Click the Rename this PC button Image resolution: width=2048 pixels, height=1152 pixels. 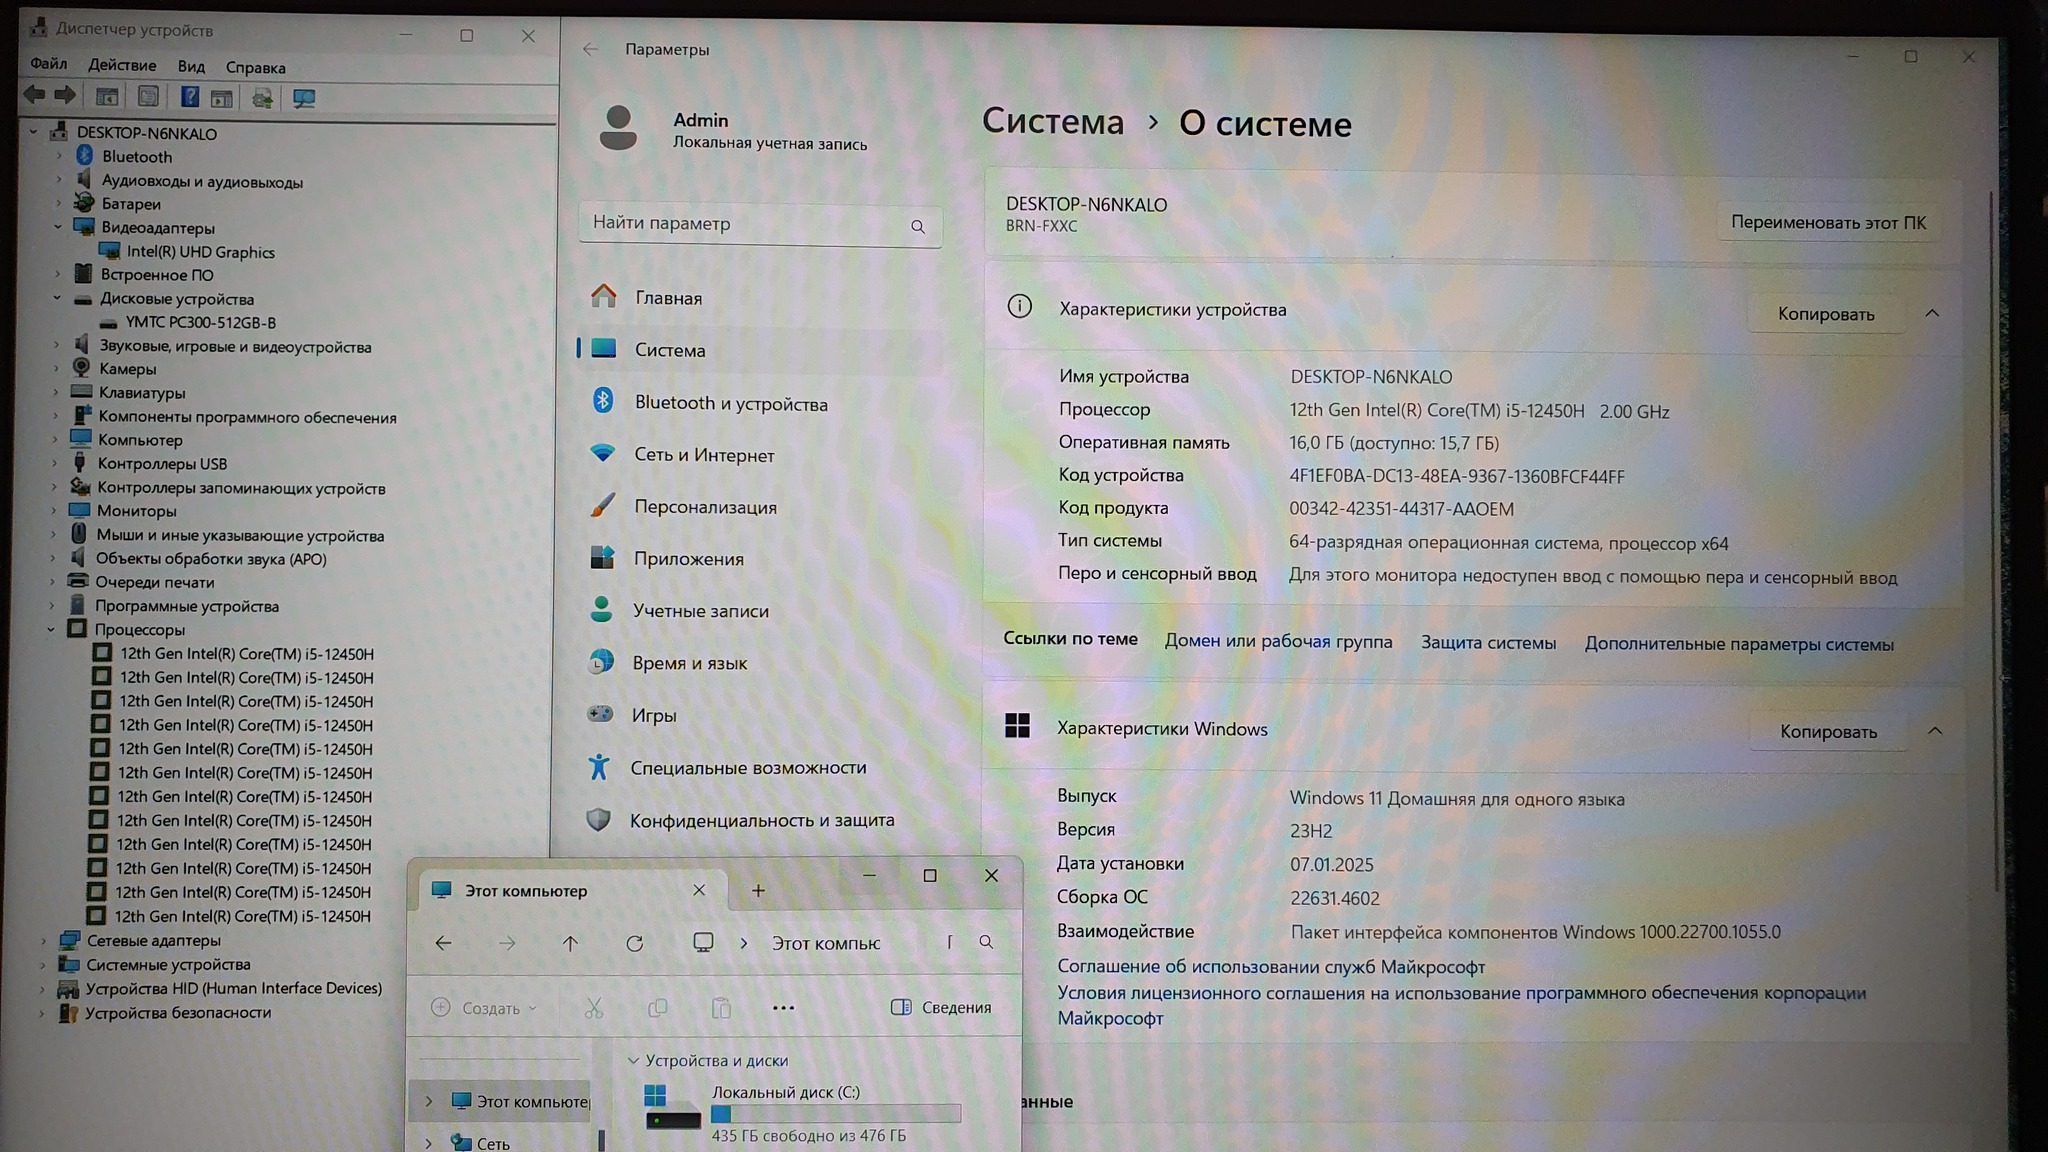click(1827, 222)
